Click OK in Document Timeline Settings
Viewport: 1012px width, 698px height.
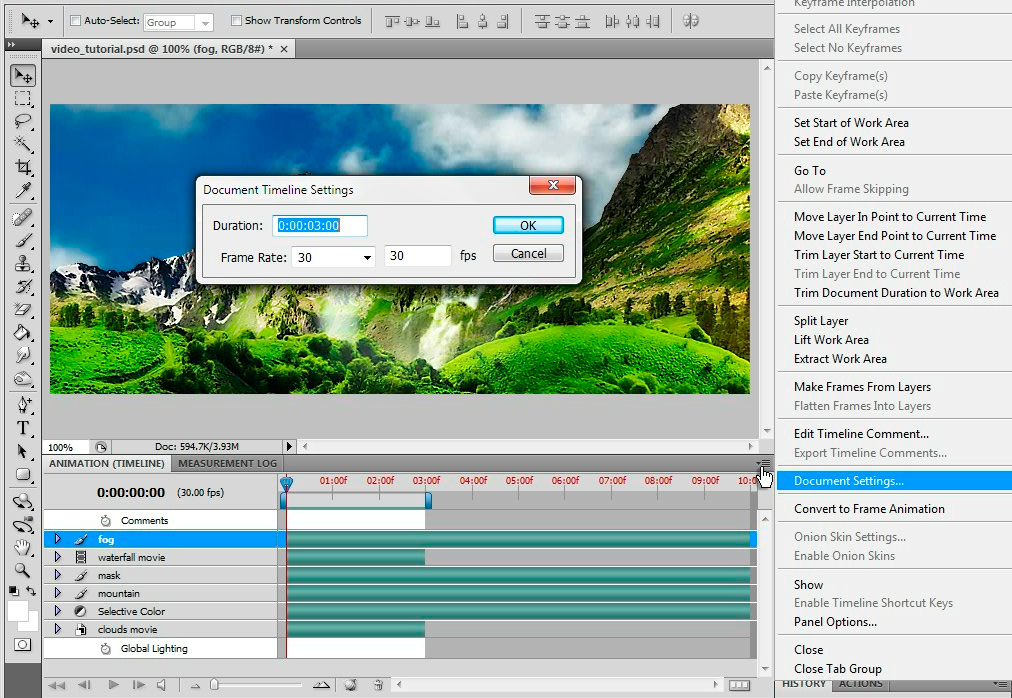click(528, 225)
